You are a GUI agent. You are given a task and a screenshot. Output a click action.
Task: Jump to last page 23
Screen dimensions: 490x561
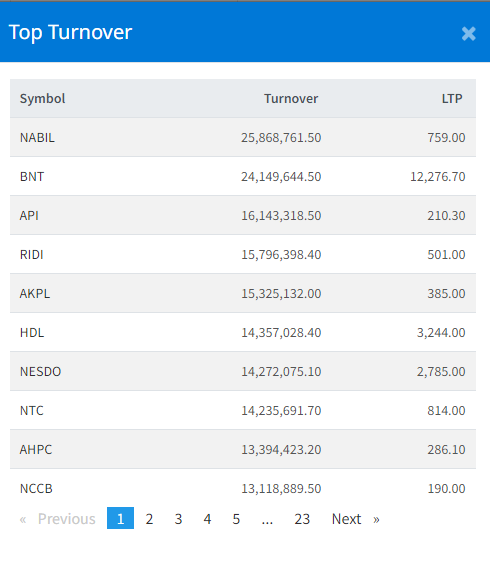[302, 518]
